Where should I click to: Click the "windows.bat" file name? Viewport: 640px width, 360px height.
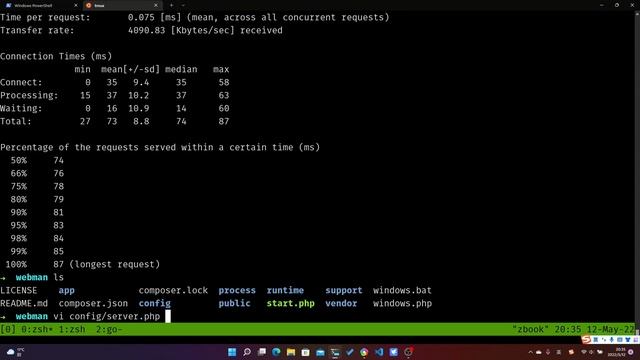click(402, 290)
